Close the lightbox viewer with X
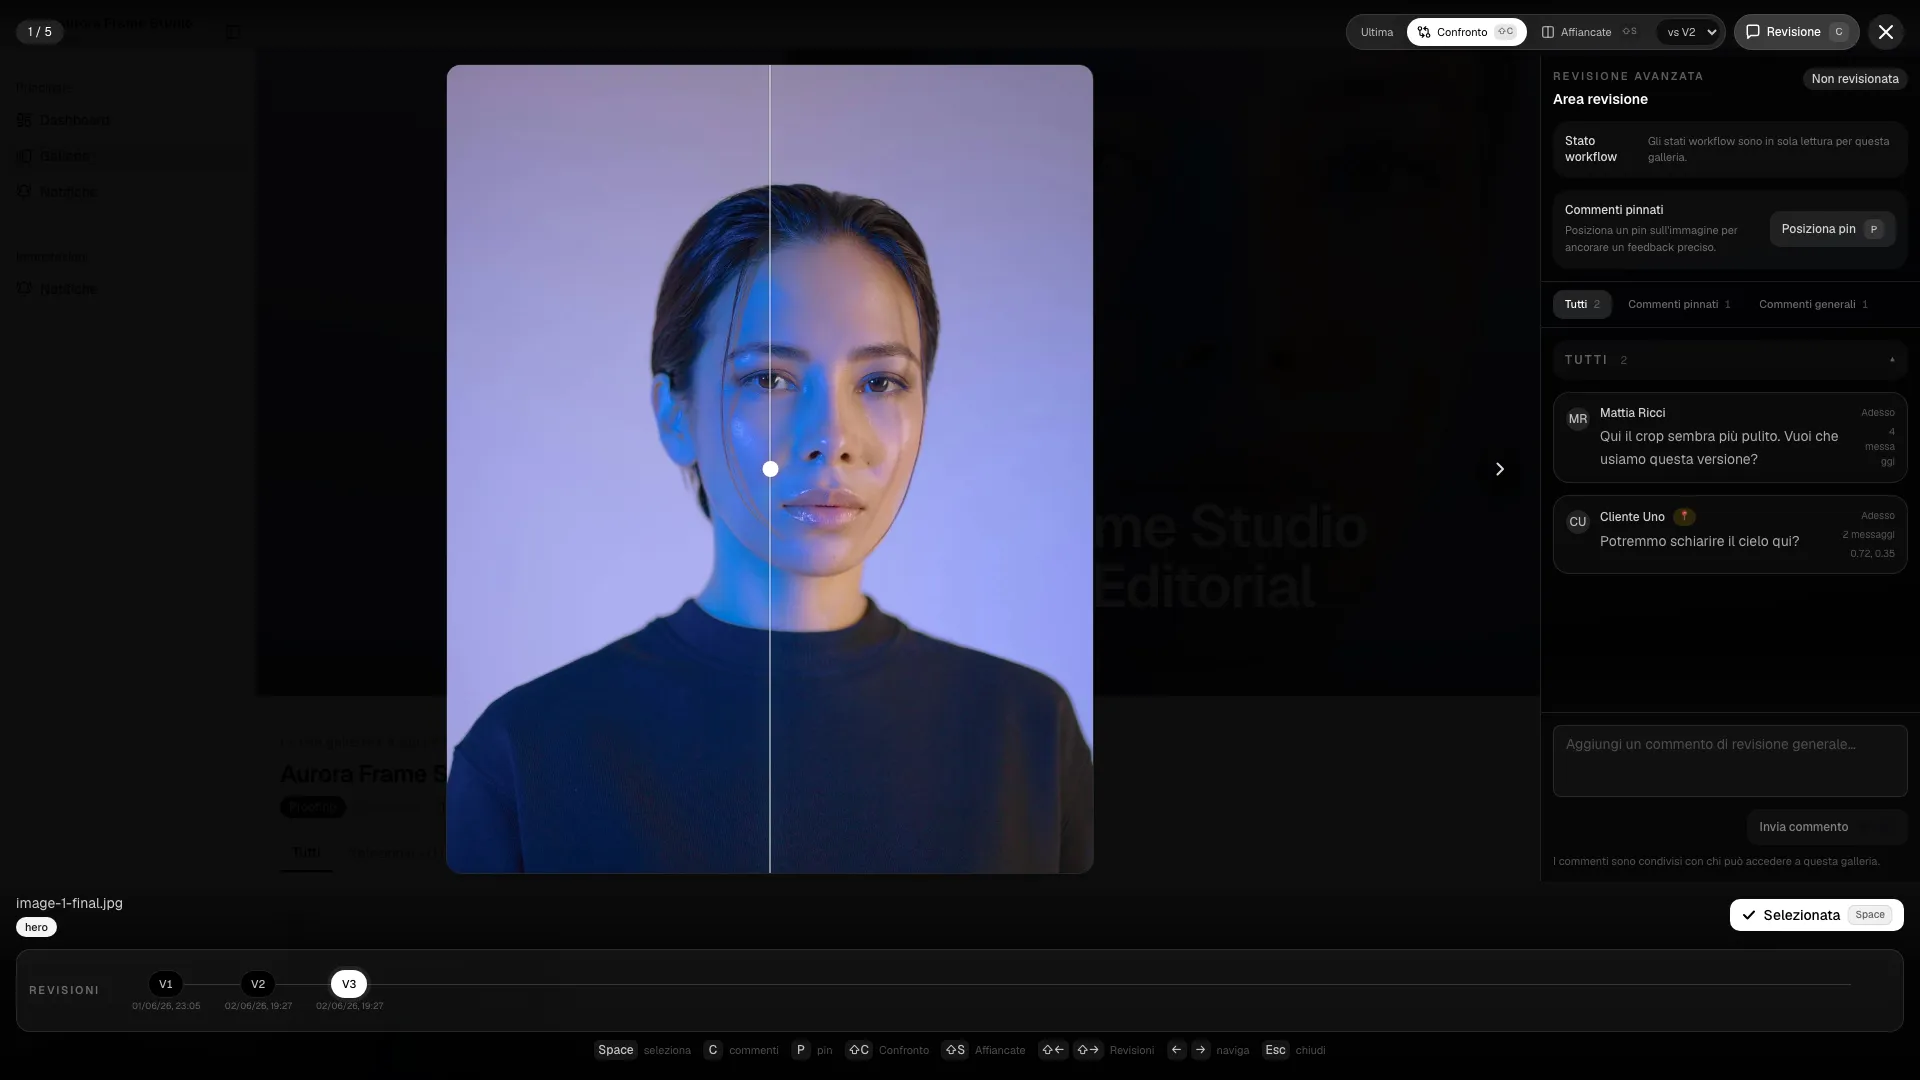1920x1080 pixels. [1886, 32]
